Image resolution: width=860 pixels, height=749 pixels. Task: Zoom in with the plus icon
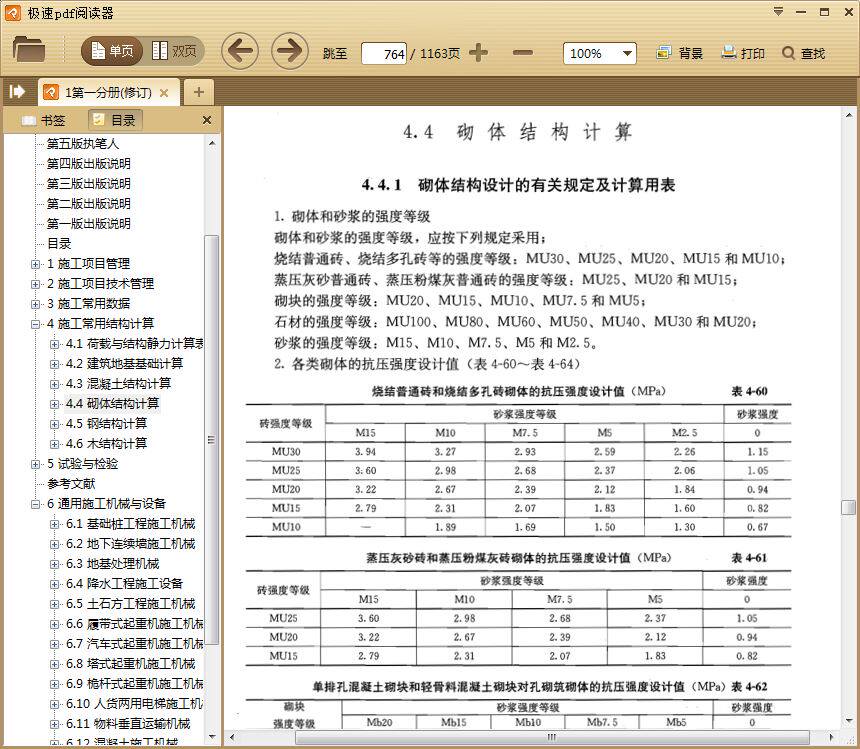(478, 53)
